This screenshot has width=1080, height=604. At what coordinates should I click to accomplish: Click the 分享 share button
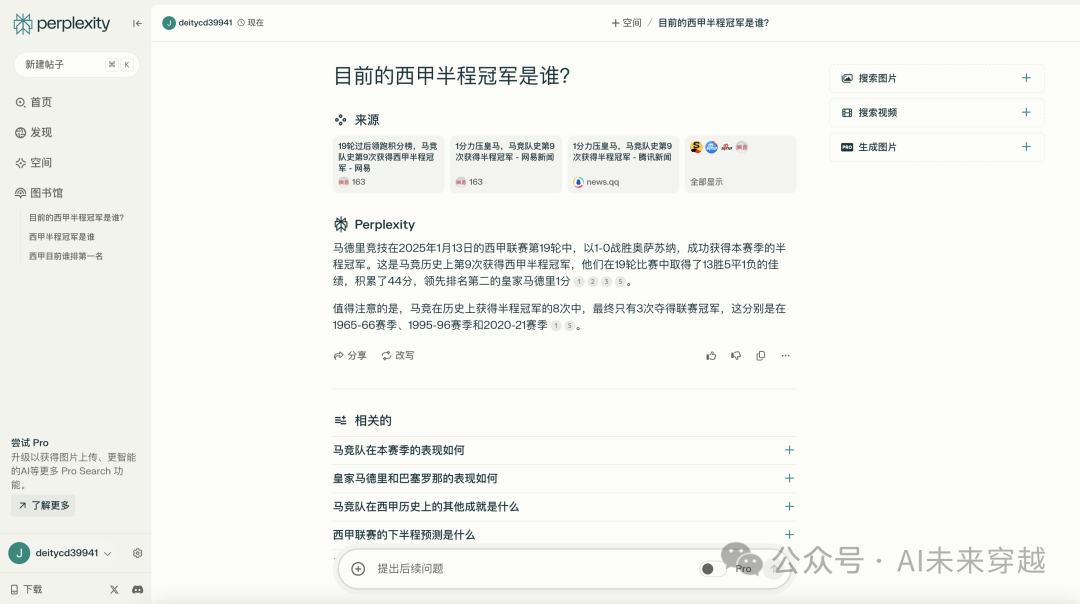[x=350, y=355]
